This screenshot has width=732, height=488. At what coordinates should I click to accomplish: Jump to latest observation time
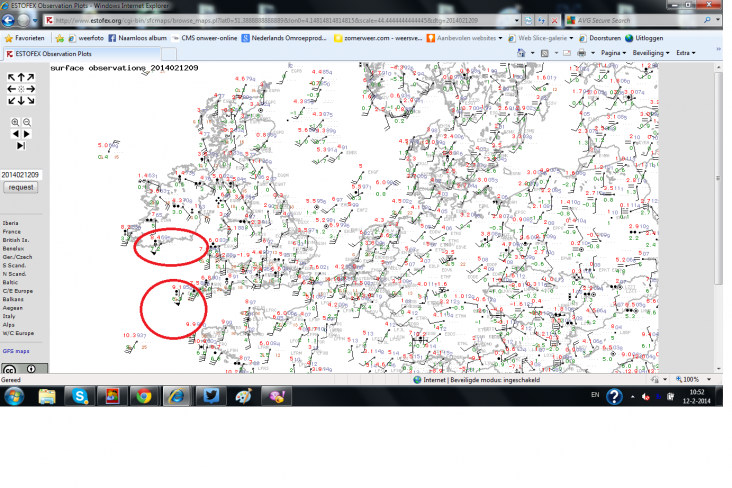point(21,146)
